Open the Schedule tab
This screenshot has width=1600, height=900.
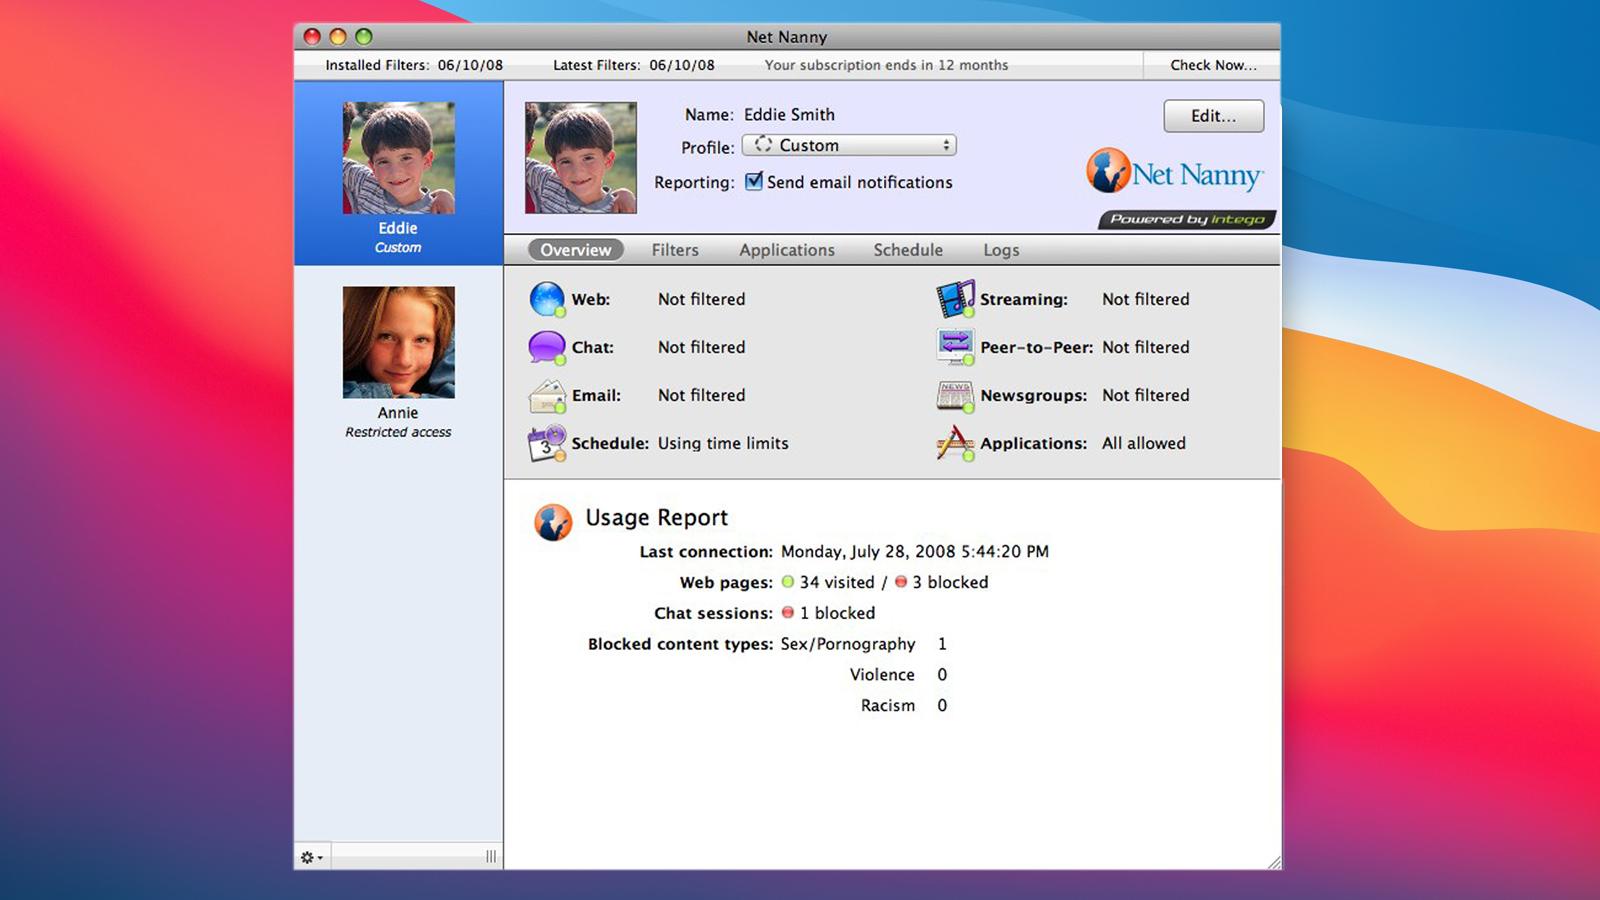[x=908, y=250]
